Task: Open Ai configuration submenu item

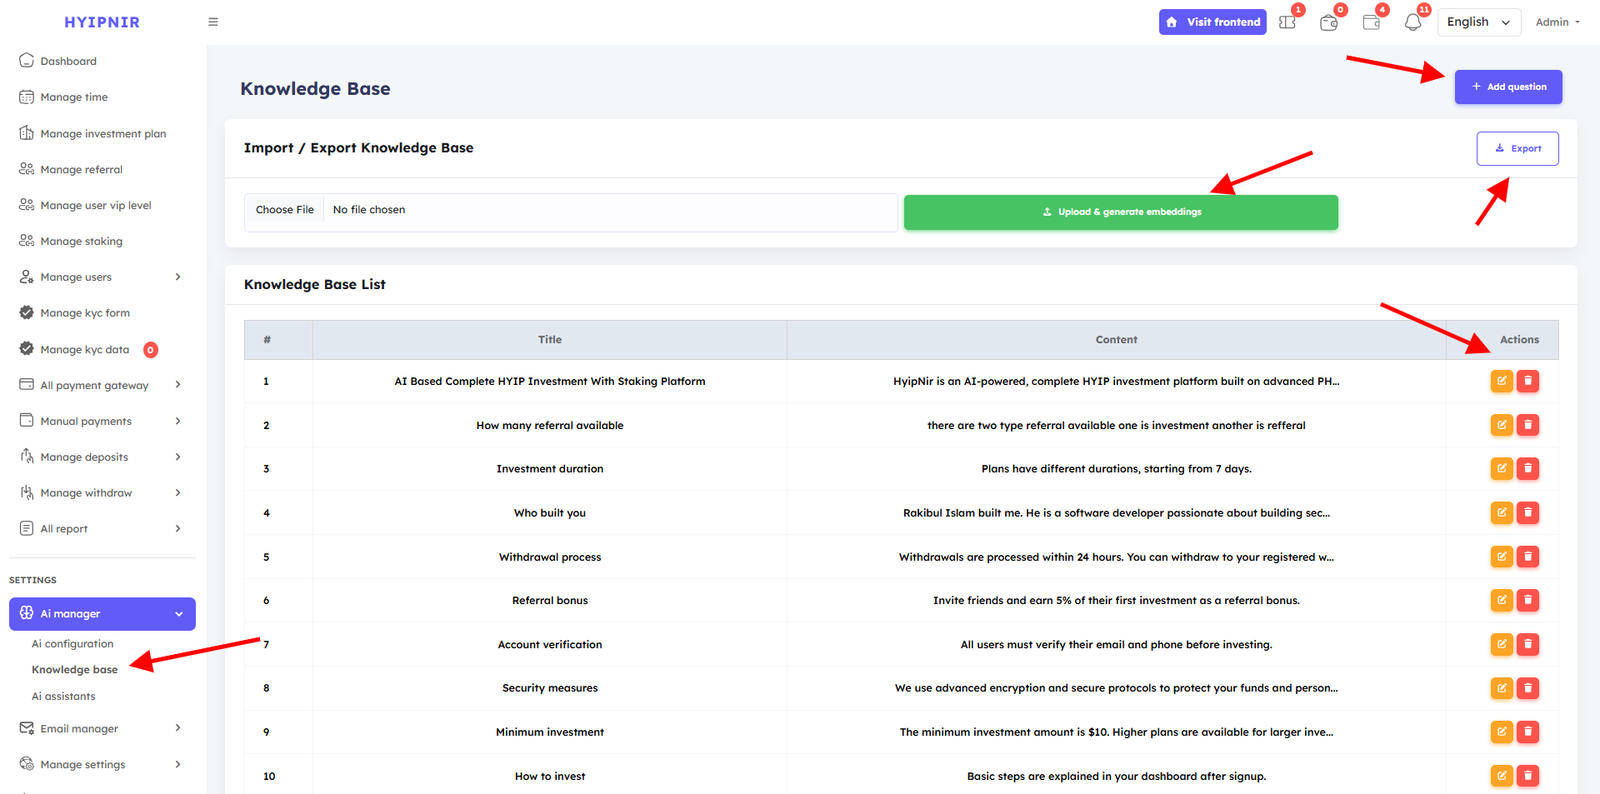Action: click(72, 644)
